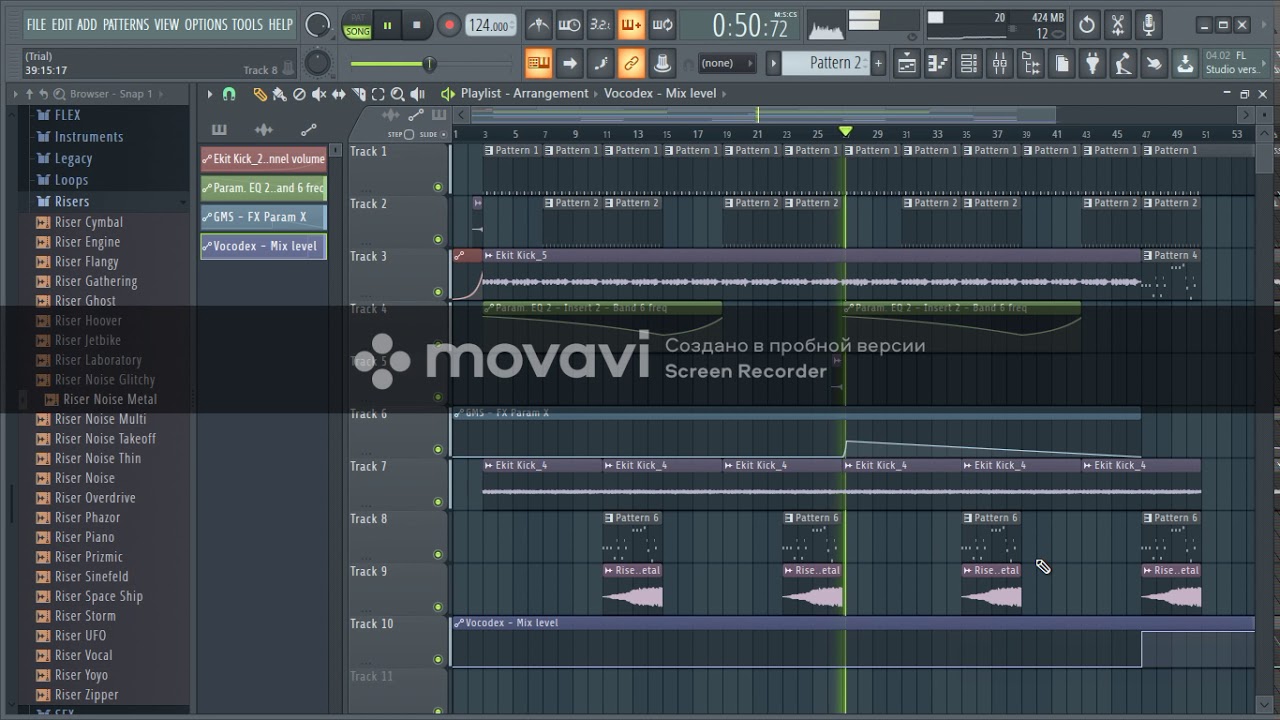The image size is (1280, 720).
Task: Toggle loop recording icon
Action: point(662,25)
